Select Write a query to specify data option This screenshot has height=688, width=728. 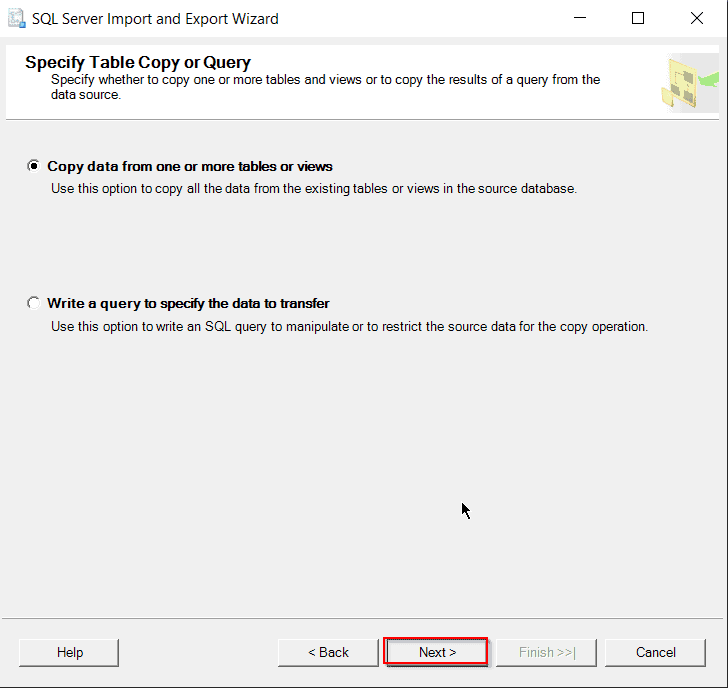click(x=33, y=303)
